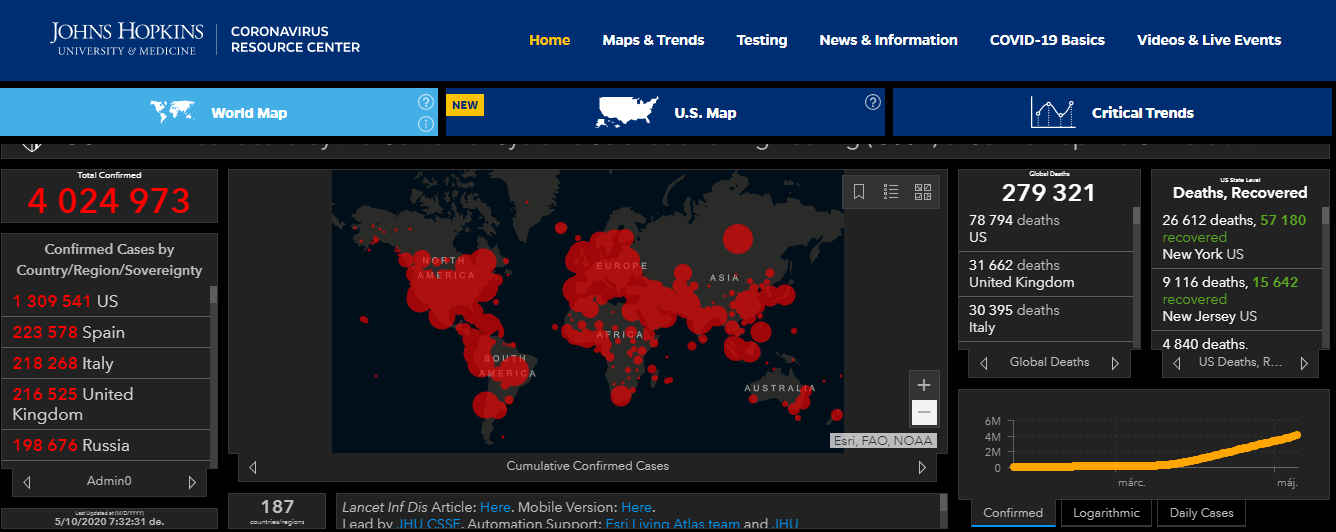Viewport: 1336px width, 532px height.
Task: Show previous US Deaths panel
Action: (1176, 363)
